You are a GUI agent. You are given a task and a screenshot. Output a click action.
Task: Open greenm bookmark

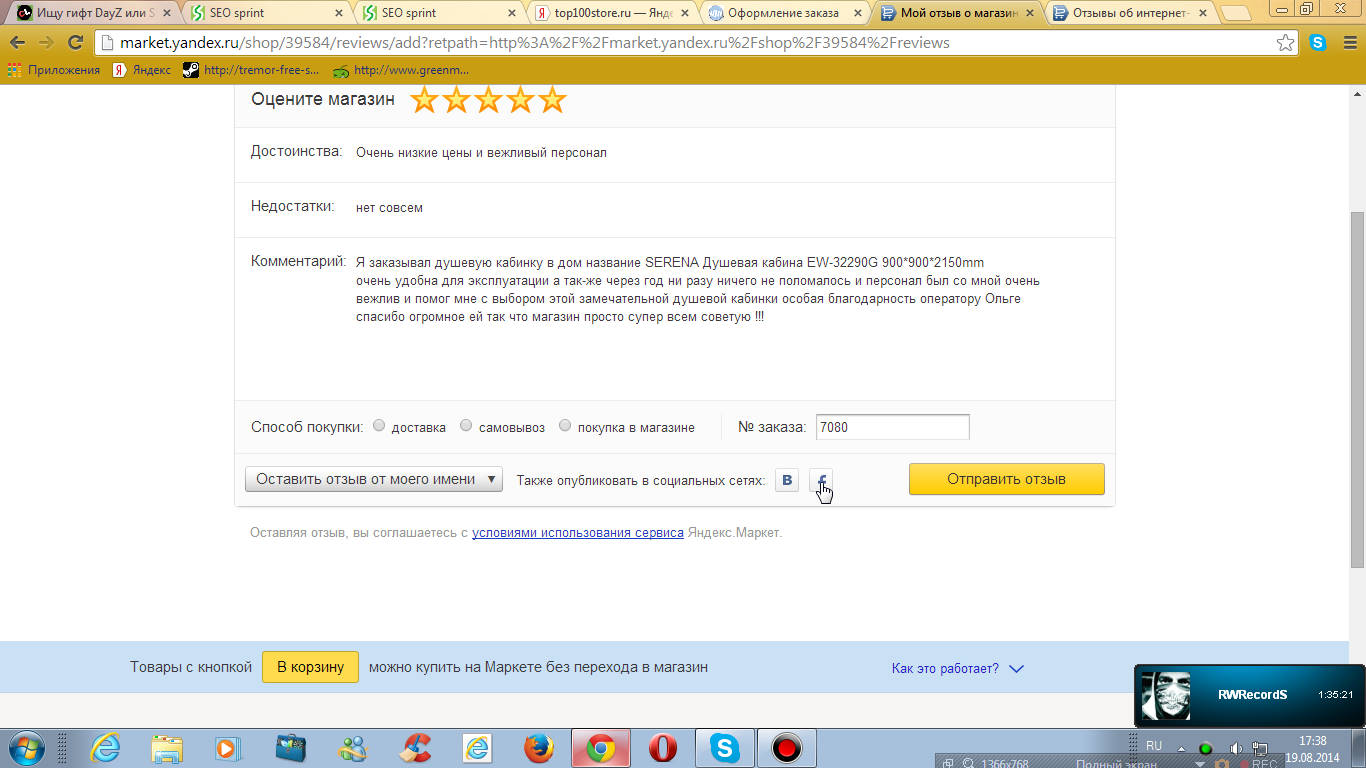[x=401, y=70]
